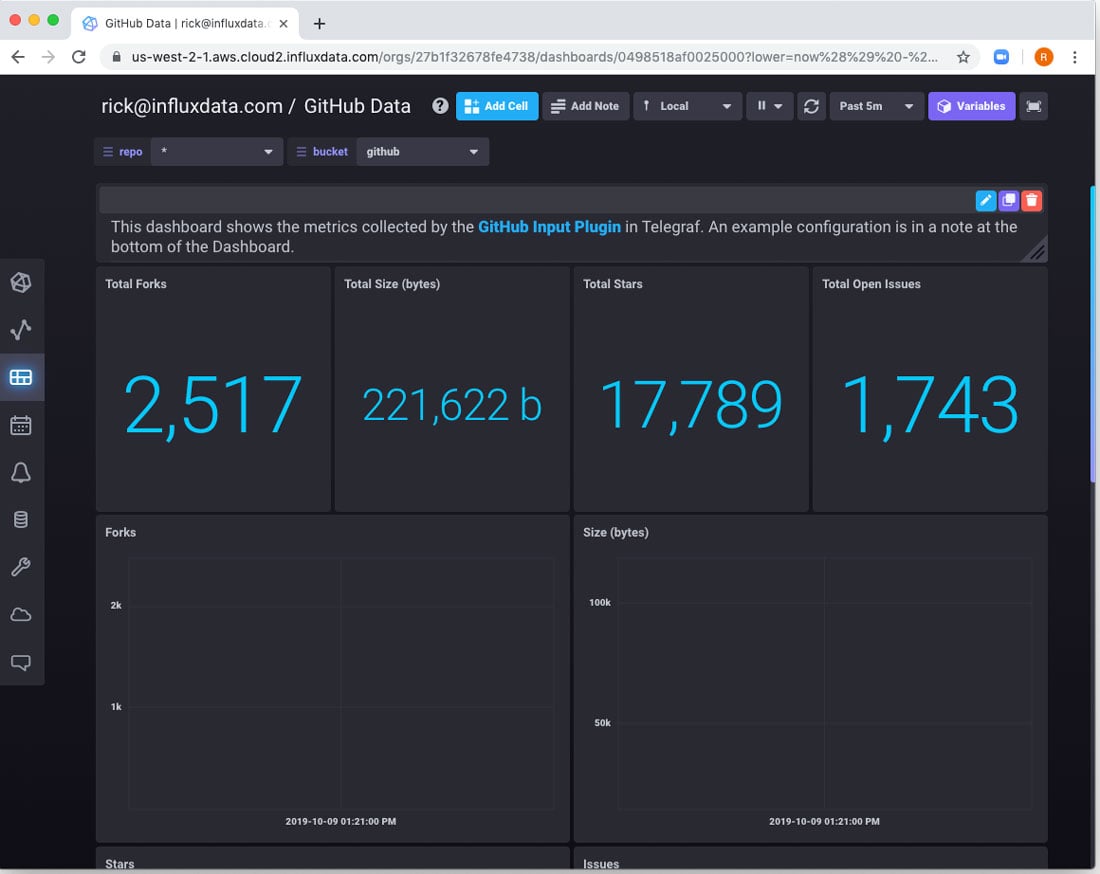Toggle presentation mode fullscreen button
Screen dimensions: 1100x874
(1034, 106)
